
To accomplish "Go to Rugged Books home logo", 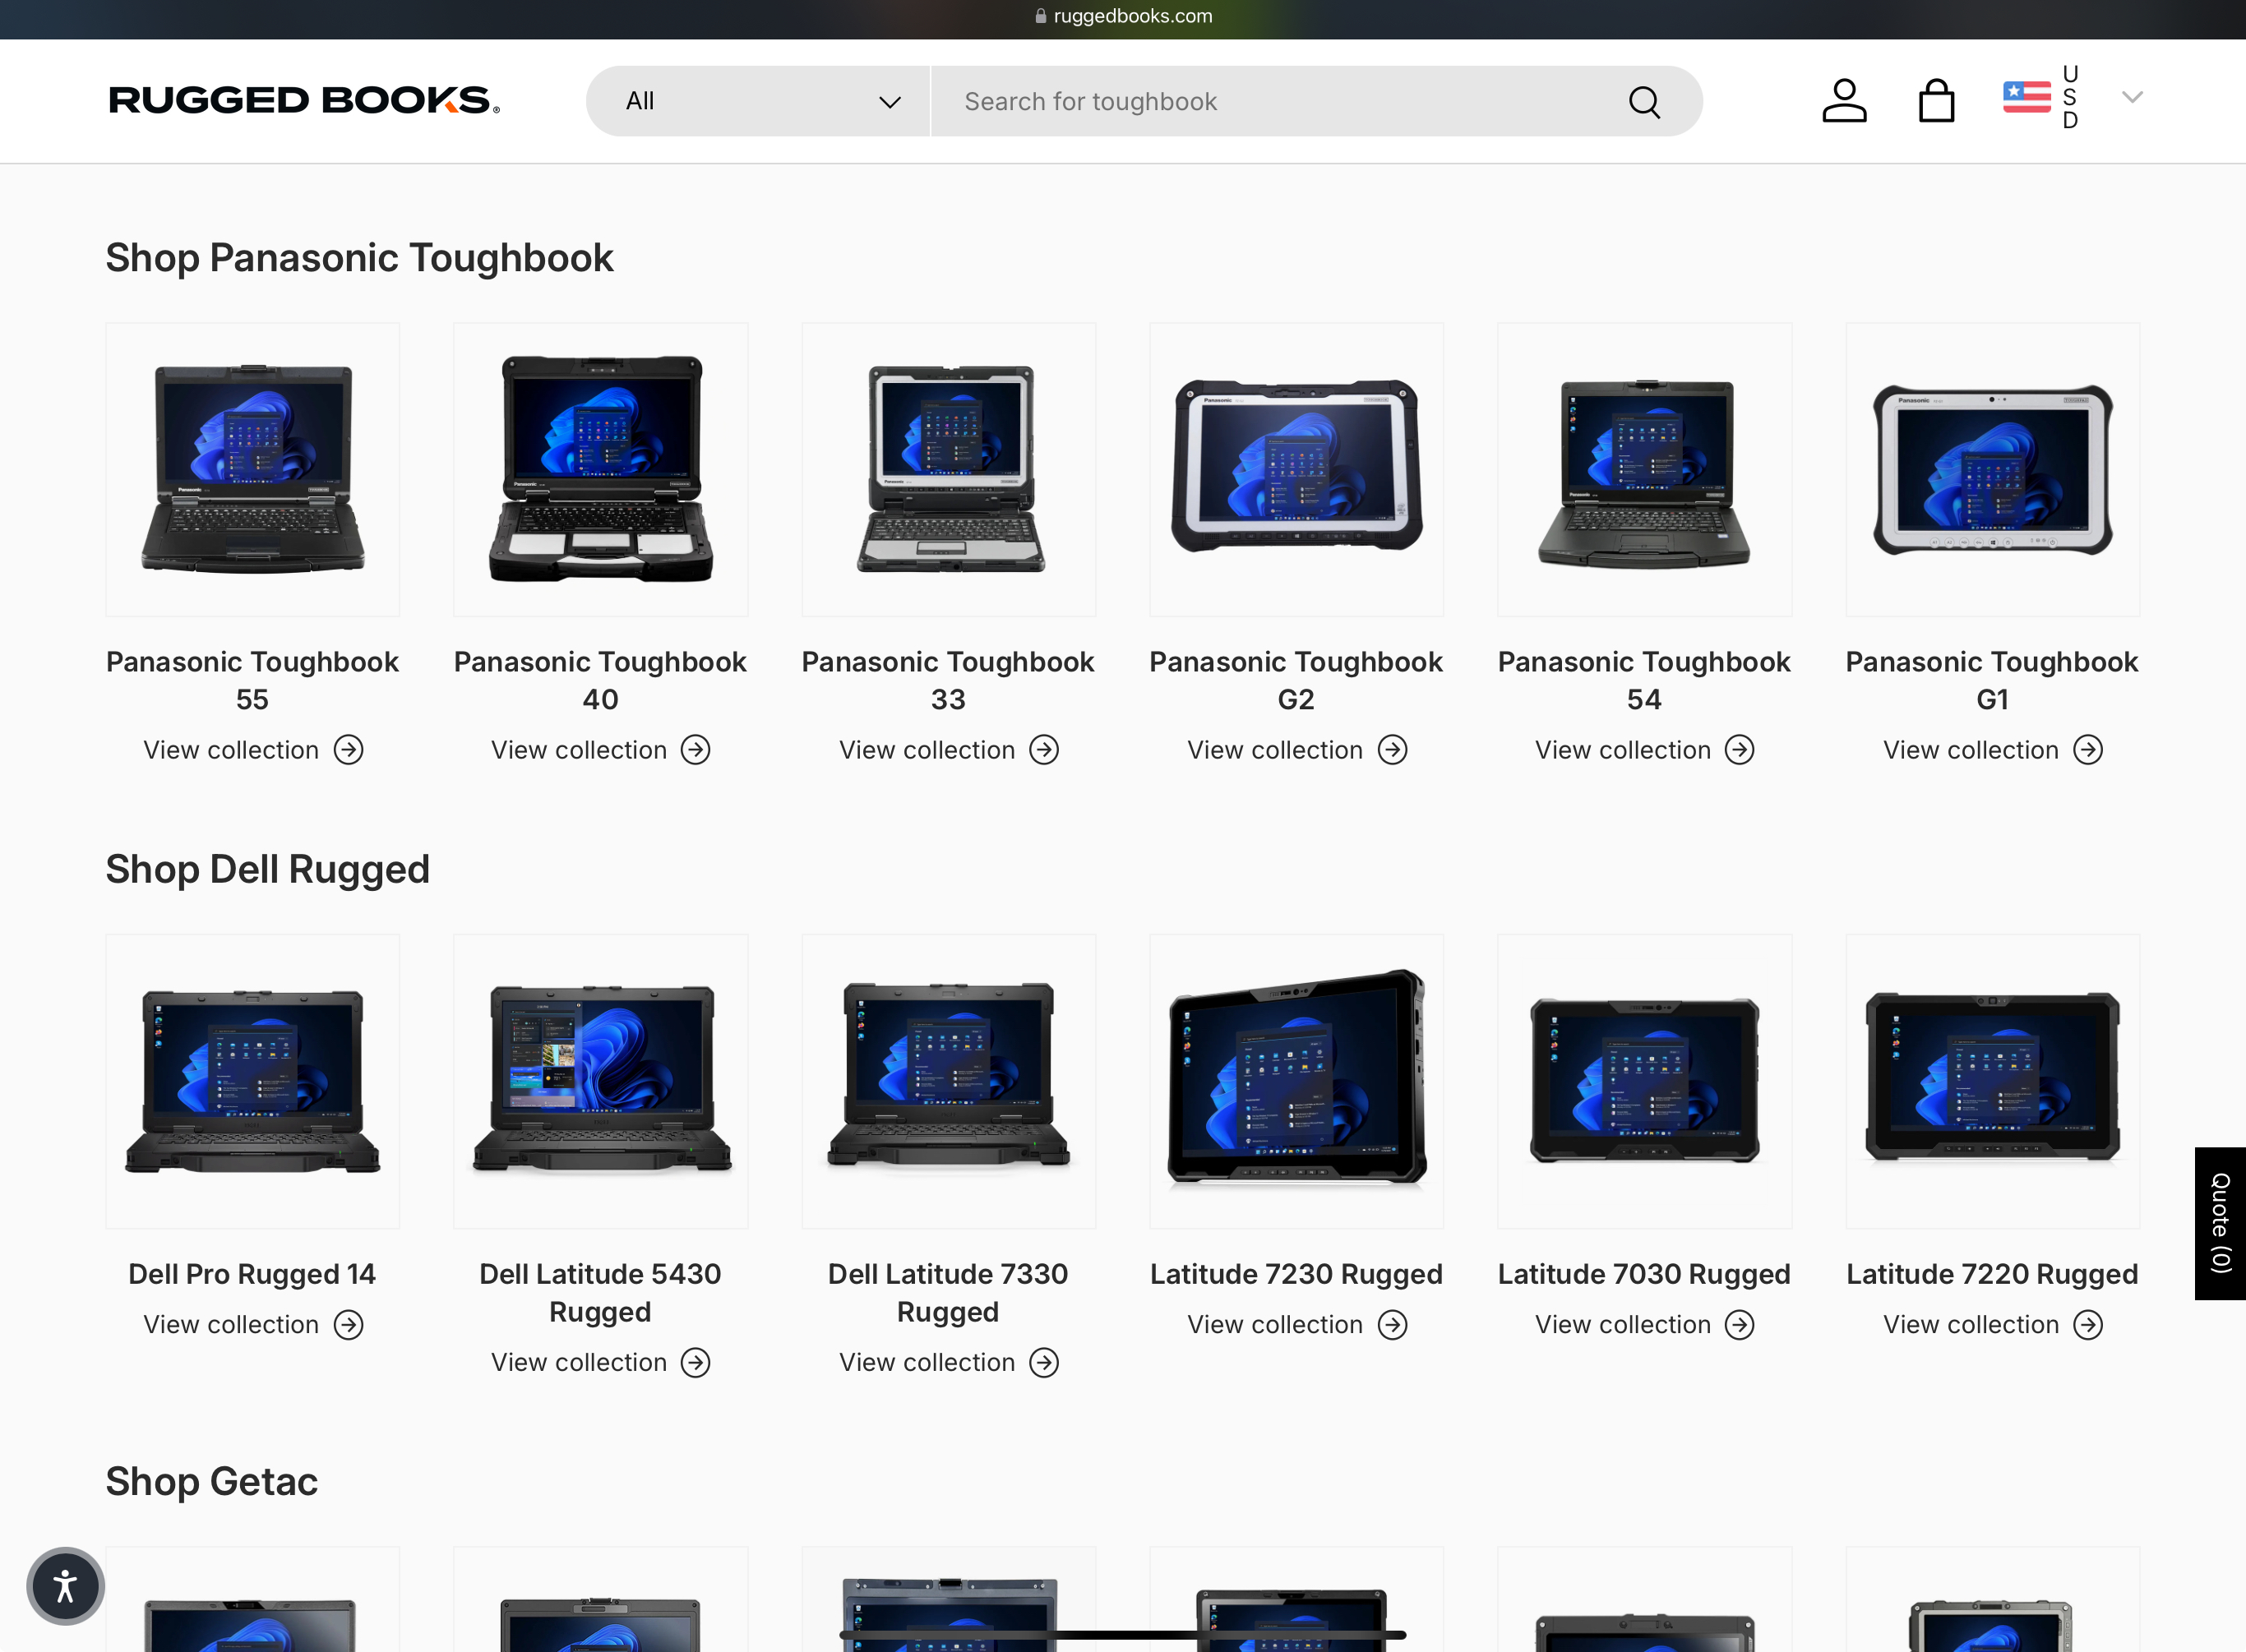I will 304,100.
